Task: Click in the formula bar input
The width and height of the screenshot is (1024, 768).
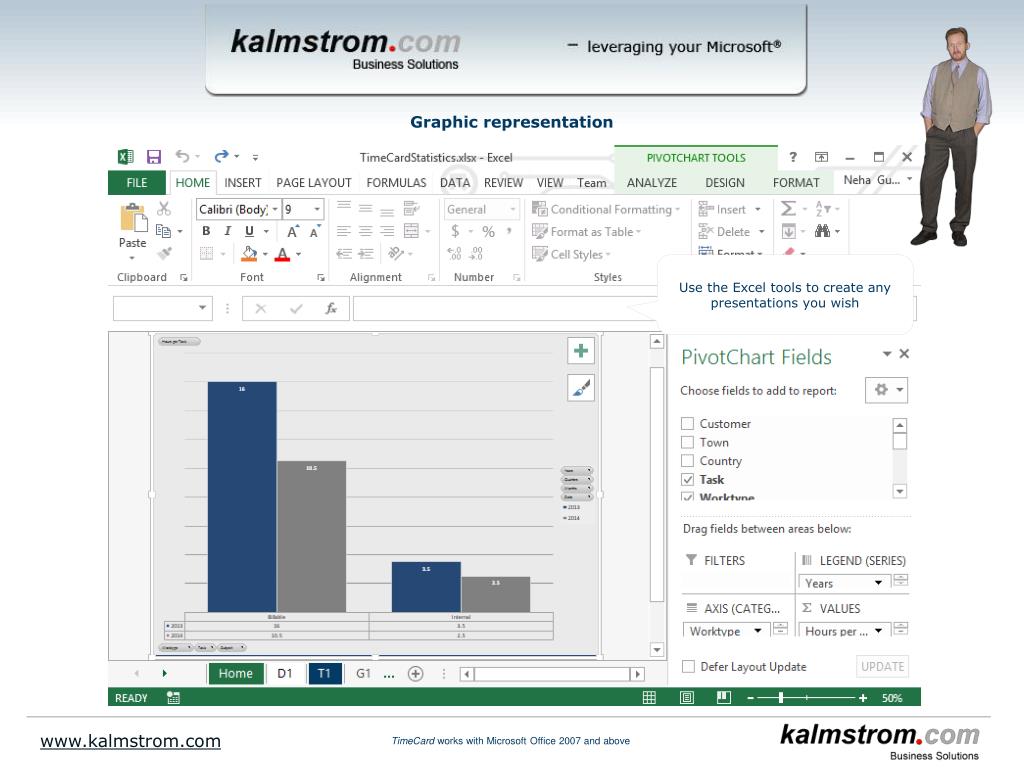Action: tap(503, 308)
